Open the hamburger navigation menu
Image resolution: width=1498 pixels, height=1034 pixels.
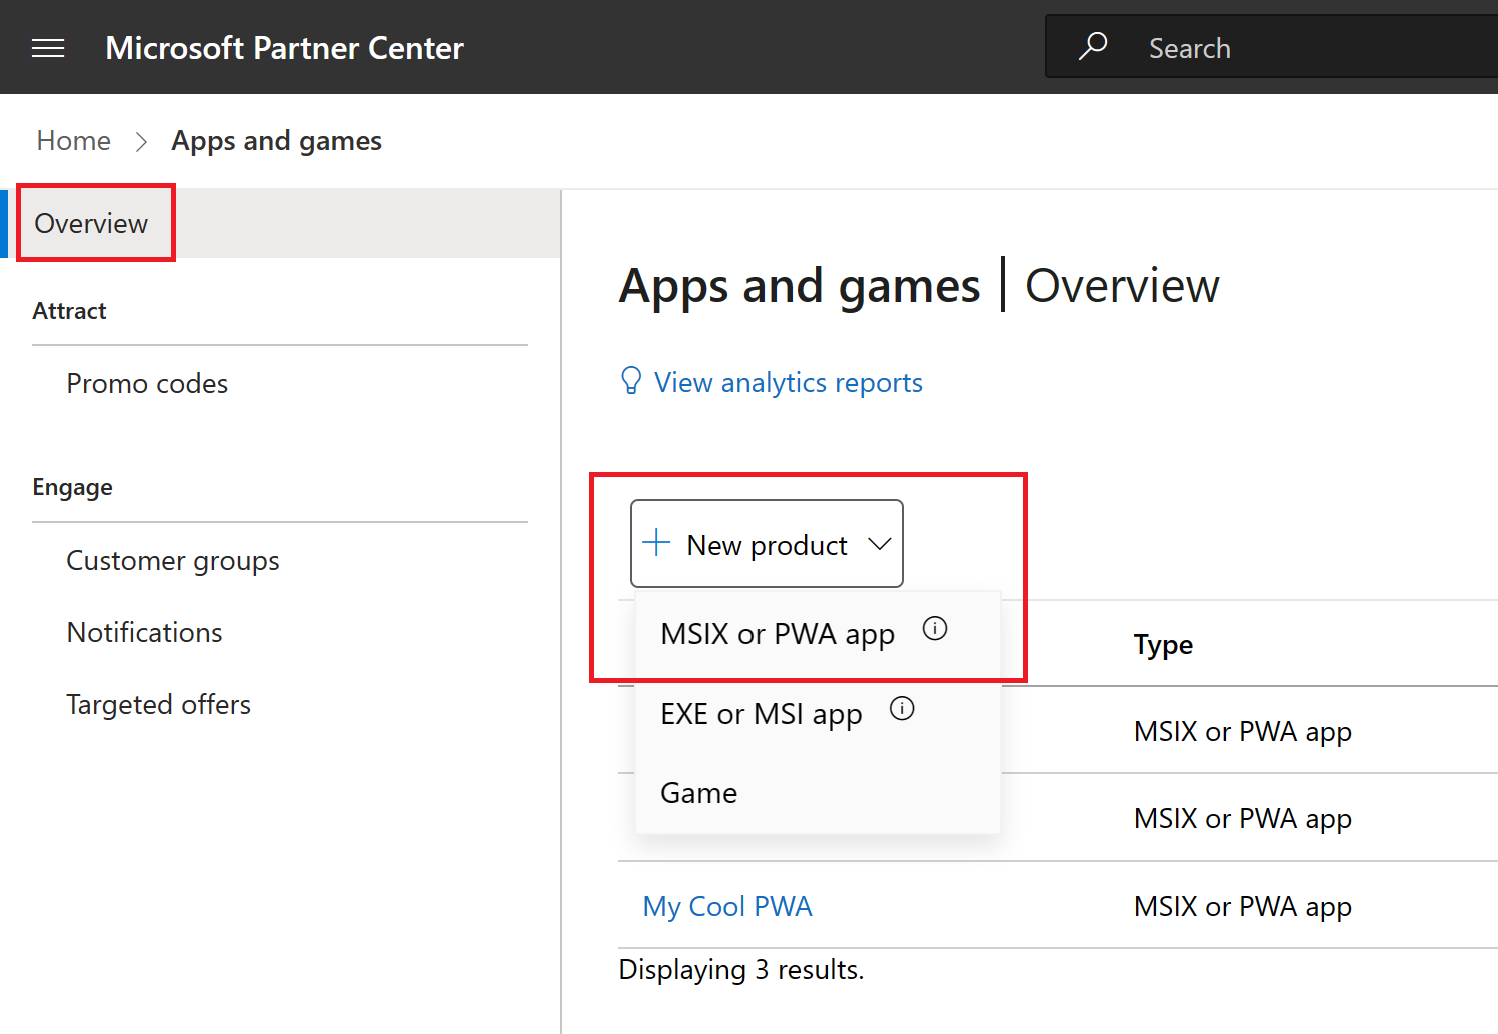pyautogui.click(x=47, y=47)
